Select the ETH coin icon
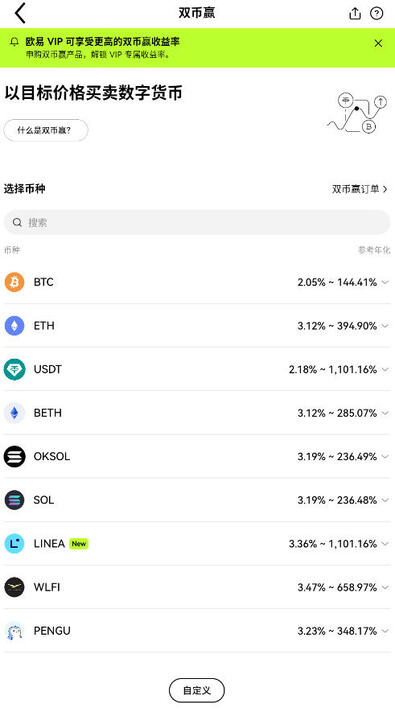Viewport: 395px width, 720px height. (x=14, y=326)
